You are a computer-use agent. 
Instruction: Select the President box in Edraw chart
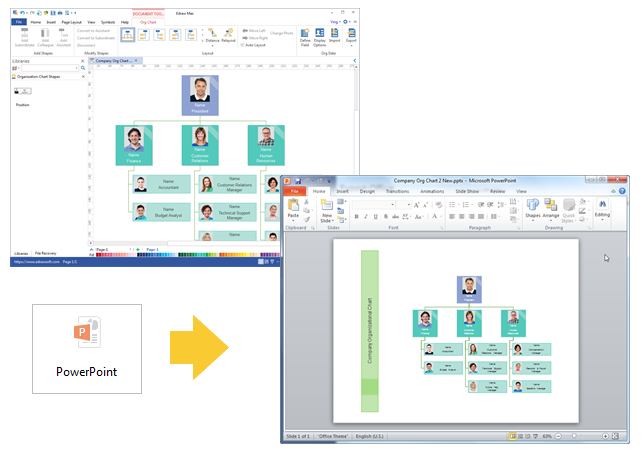(x=200, y=95)
